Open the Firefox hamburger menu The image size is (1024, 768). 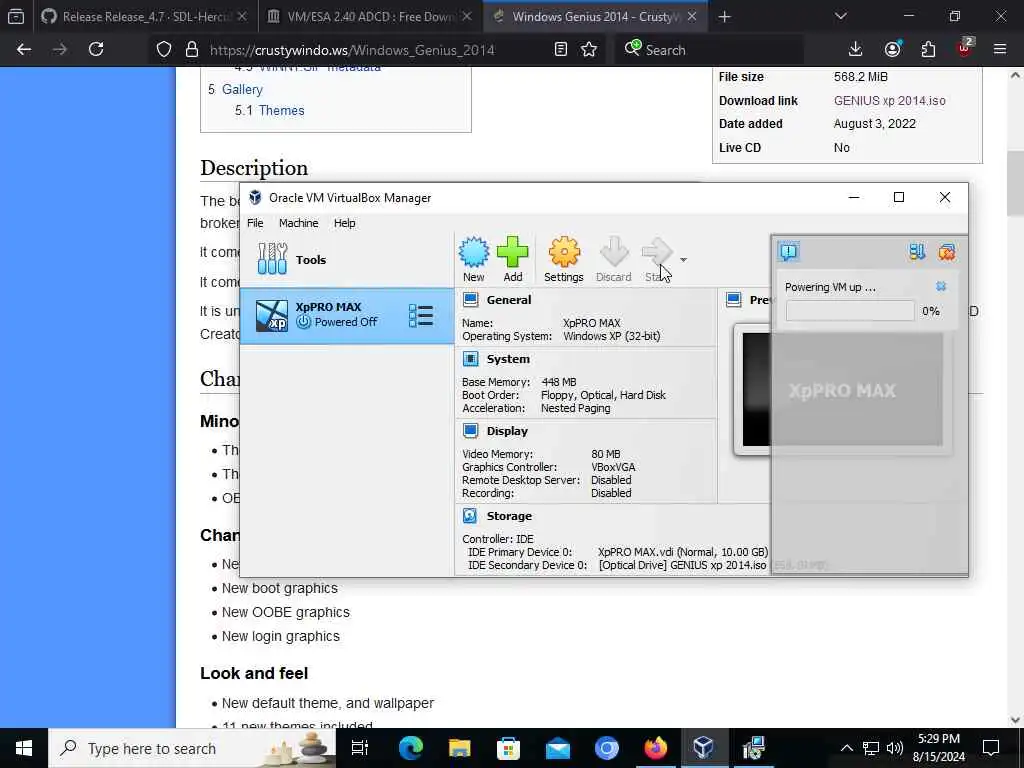(x=1000, y=49)
